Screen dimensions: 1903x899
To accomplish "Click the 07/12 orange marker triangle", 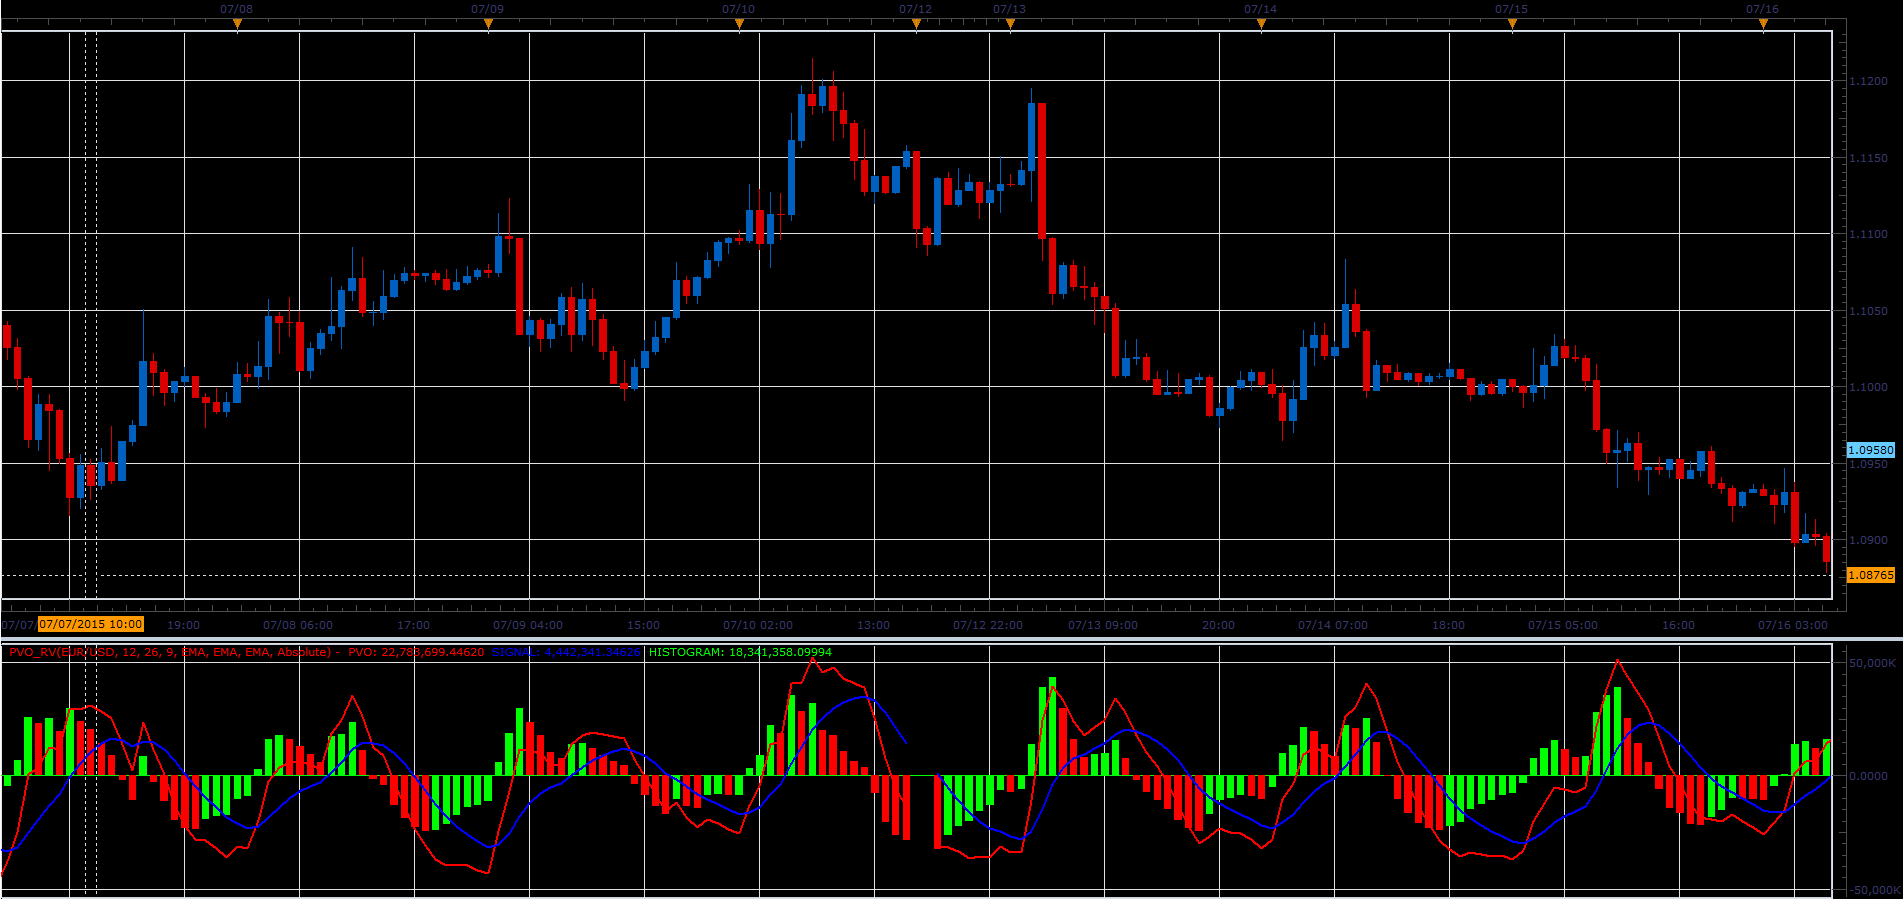I will 916,26.
